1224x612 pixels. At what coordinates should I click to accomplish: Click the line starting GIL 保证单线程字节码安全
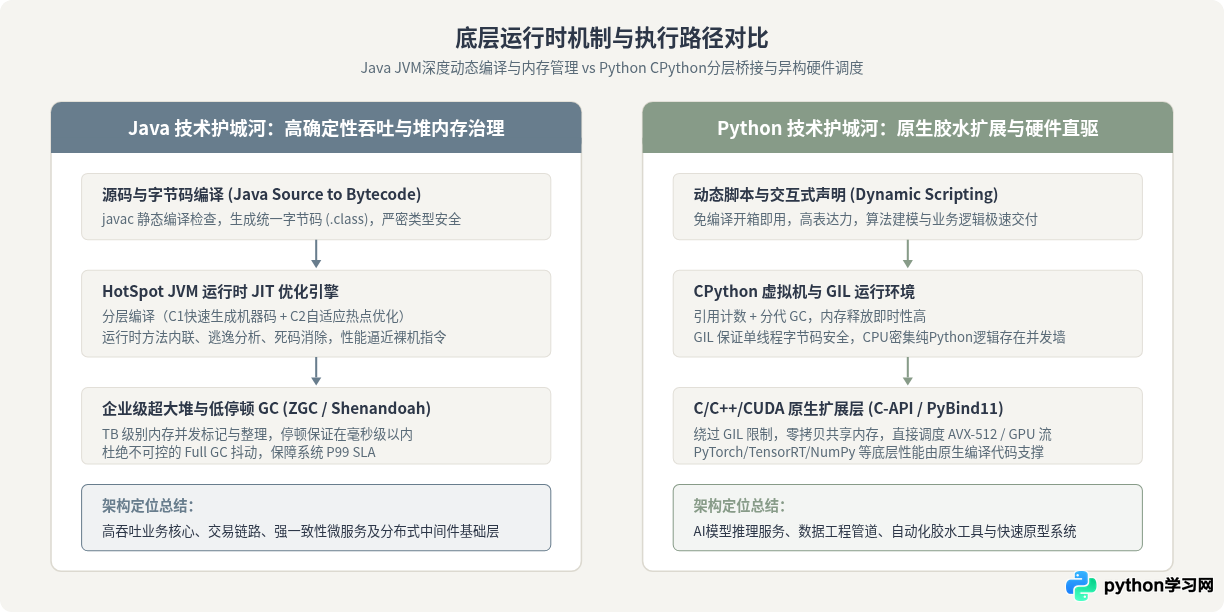pyautogui.click(x=880, y=337)
